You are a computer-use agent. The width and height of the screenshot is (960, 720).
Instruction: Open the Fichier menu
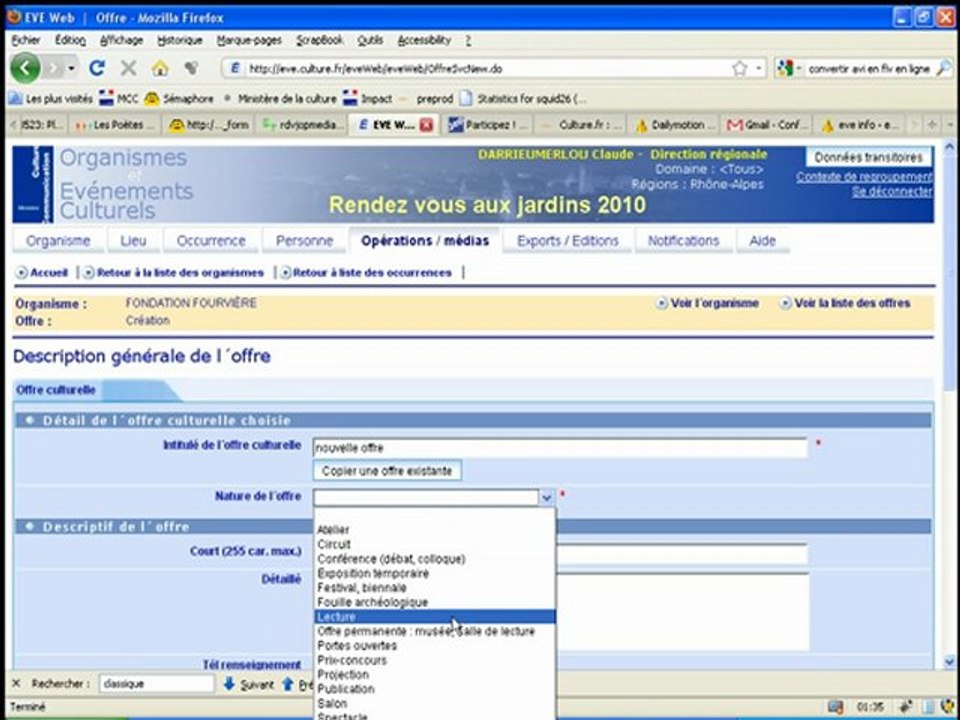coord(26,40)
